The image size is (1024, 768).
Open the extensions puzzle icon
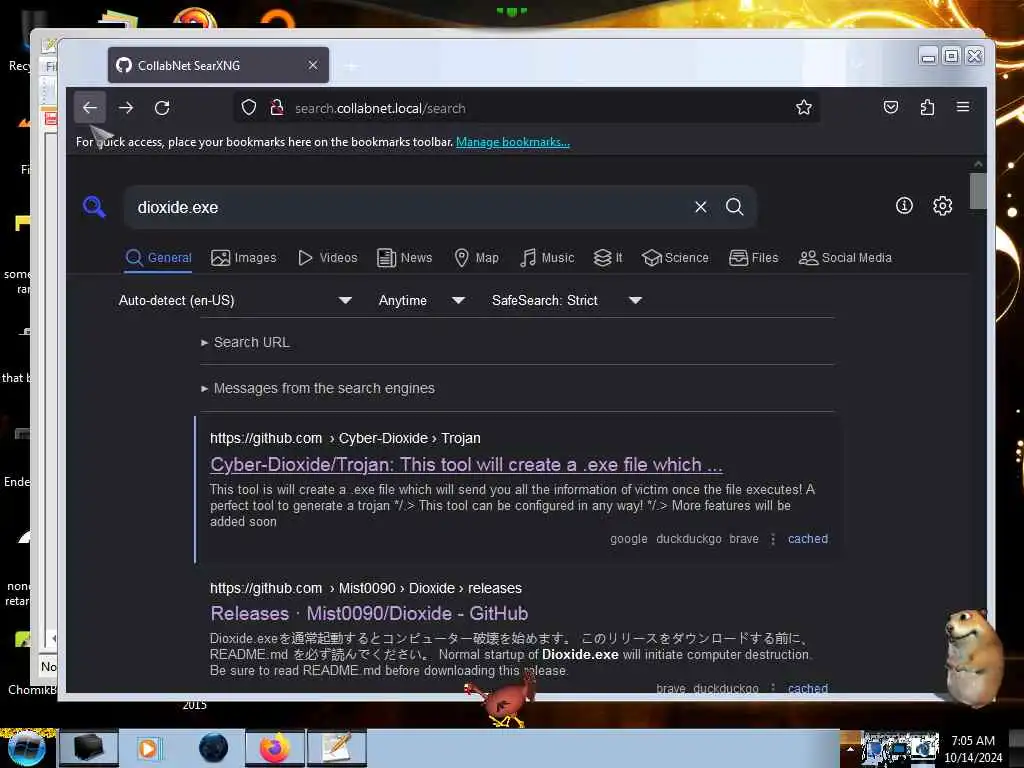(927, 107)
